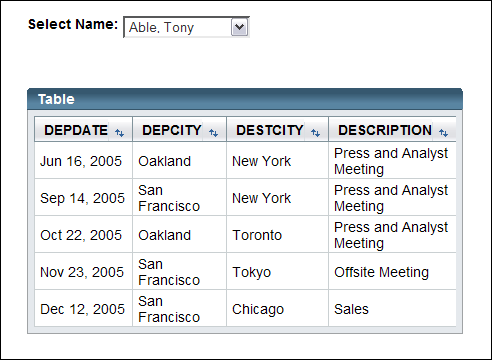Viewport: 492px width, 360px height.
Task: Click the Able, Tony name field
Action: pyautogui.click(x=186, y=27)
